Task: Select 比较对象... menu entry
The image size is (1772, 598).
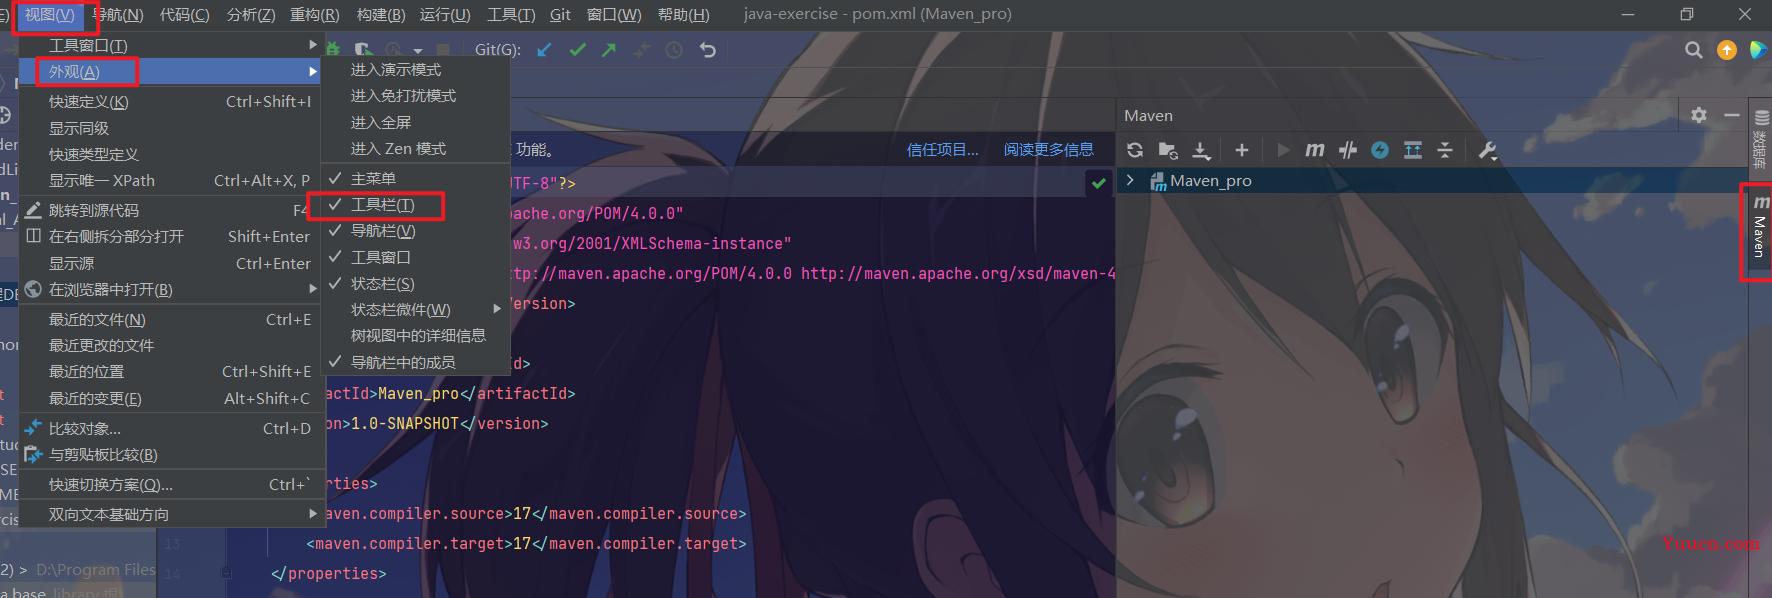Action: click(172, 429)
